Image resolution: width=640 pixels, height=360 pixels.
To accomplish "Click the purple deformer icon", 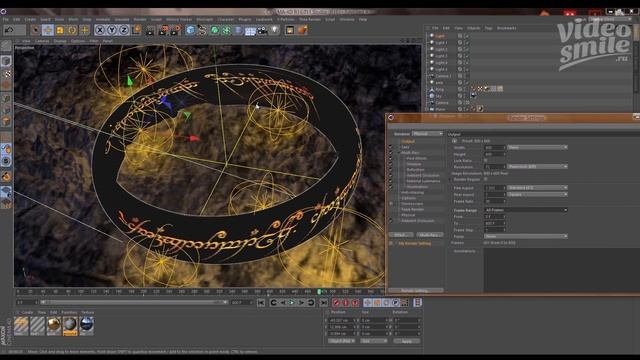I will (x=238, y=30).
